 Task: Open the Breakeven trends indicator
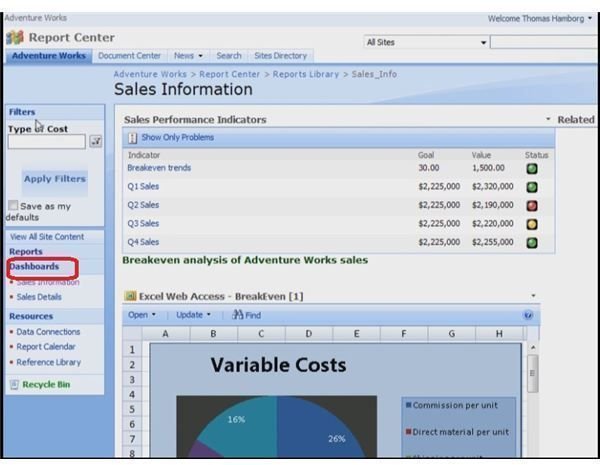coord(159,168)
